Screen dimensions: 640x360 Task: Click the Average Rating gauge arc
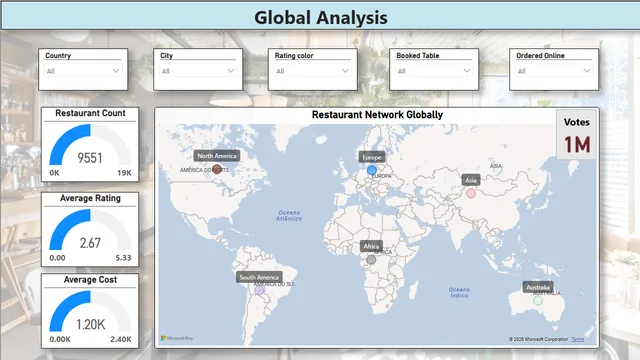point(90,230)
